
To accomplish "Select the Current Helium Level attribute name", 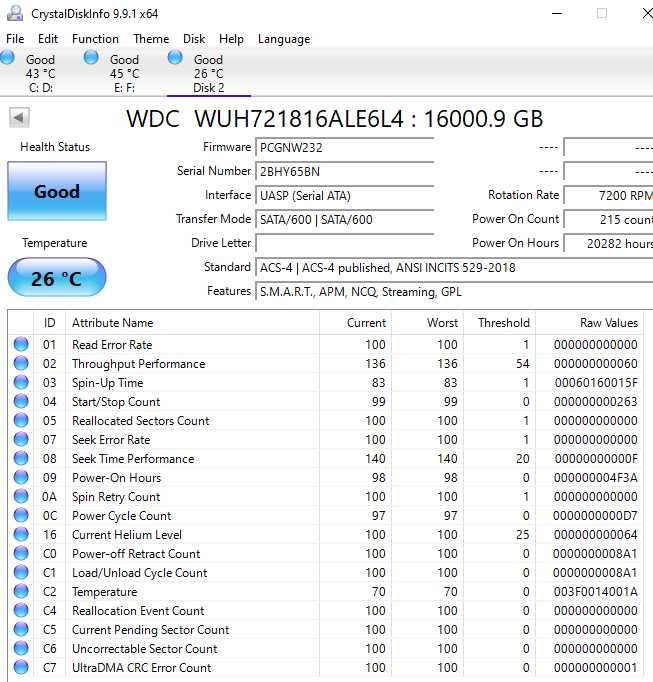I will 127,535.
